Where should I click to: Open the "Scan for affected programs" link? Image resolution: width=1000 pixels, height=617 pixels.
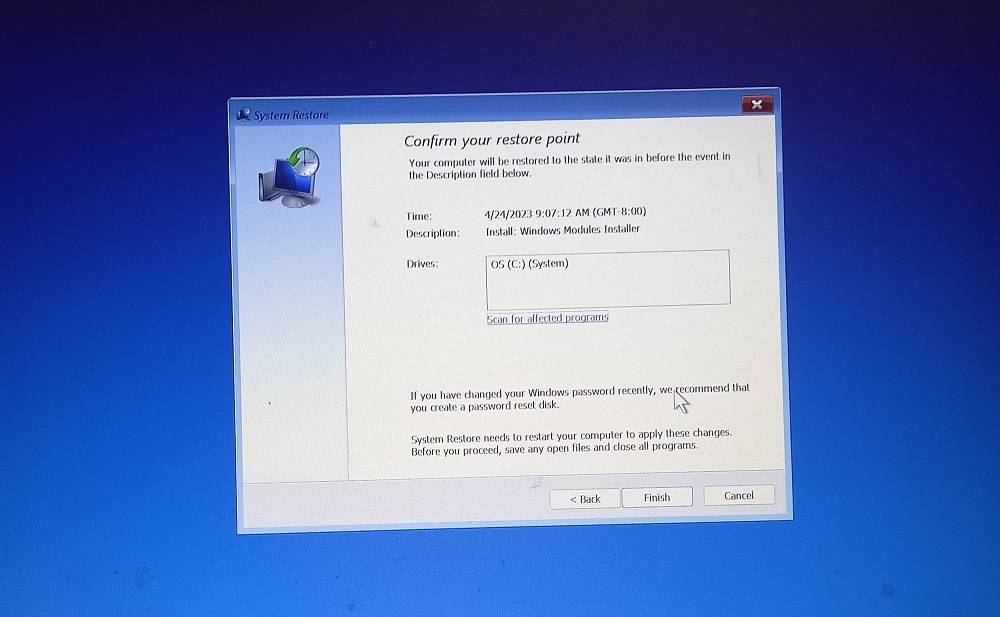548,317
